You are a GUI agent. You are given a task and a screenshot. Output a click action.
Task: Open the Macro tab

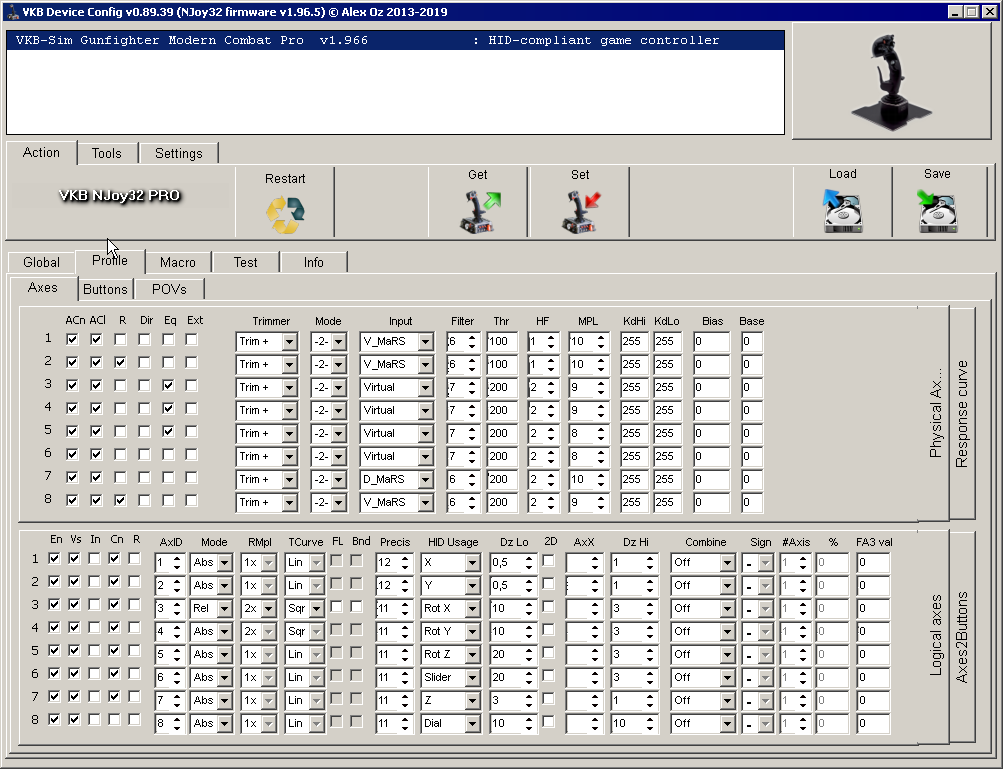(x=178, y=262)
